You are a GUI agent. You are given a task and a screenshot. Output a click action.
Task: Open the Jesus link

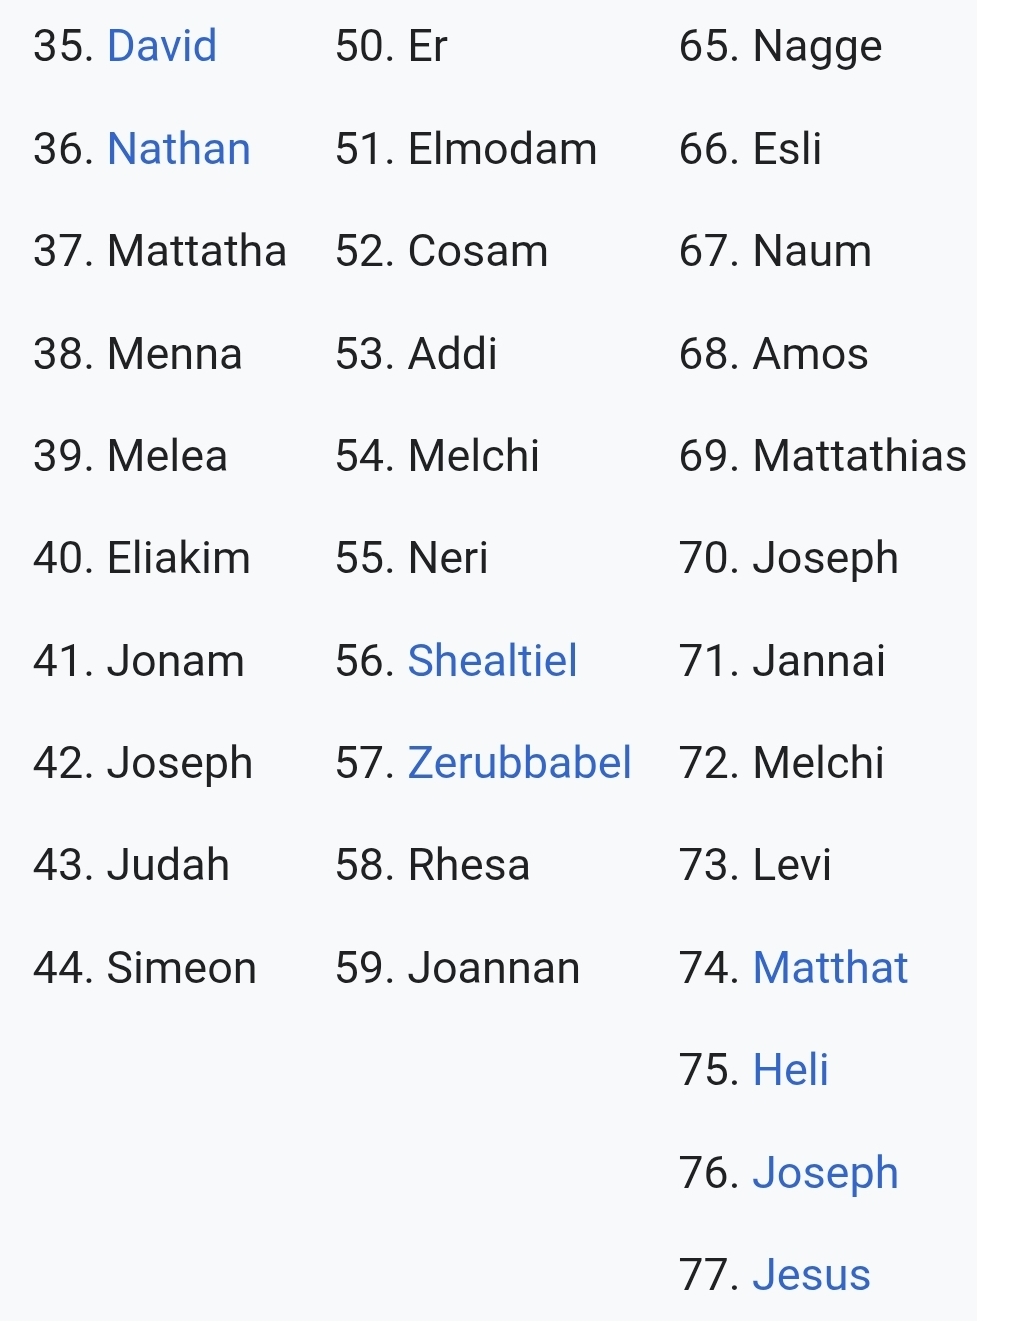click(x=812, y=1275)
